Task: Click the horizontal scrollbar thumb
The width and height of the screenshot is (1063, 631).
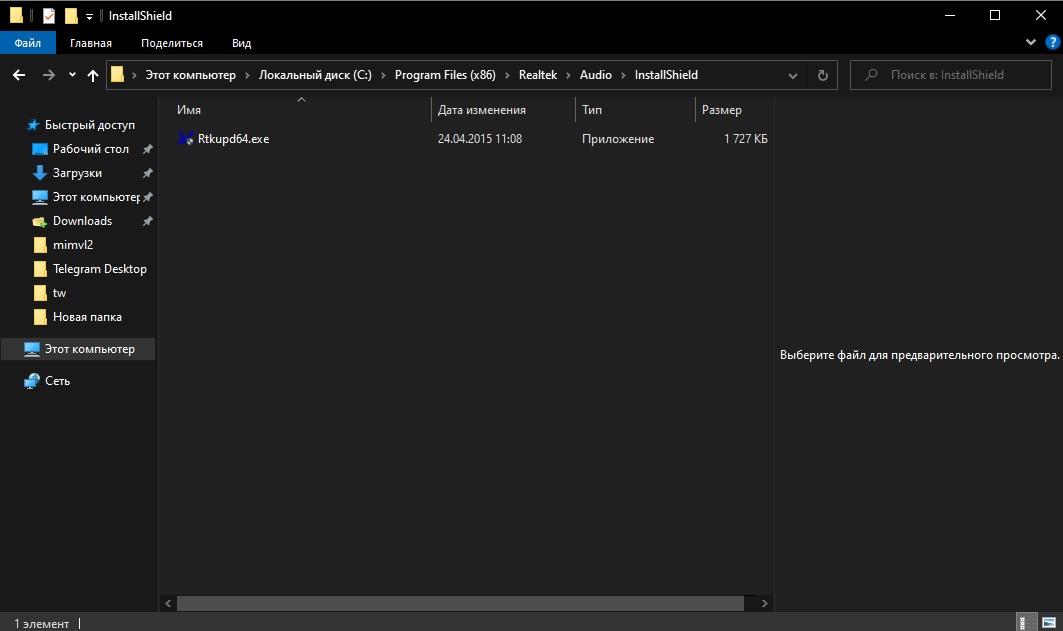Action: pos(460,603)
